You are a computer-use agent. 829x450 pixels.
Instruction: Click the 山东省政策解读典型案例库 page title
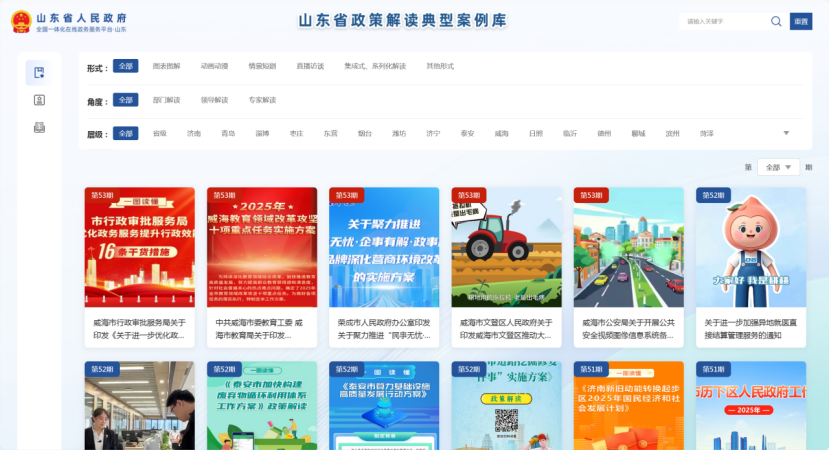click(403, 21)
